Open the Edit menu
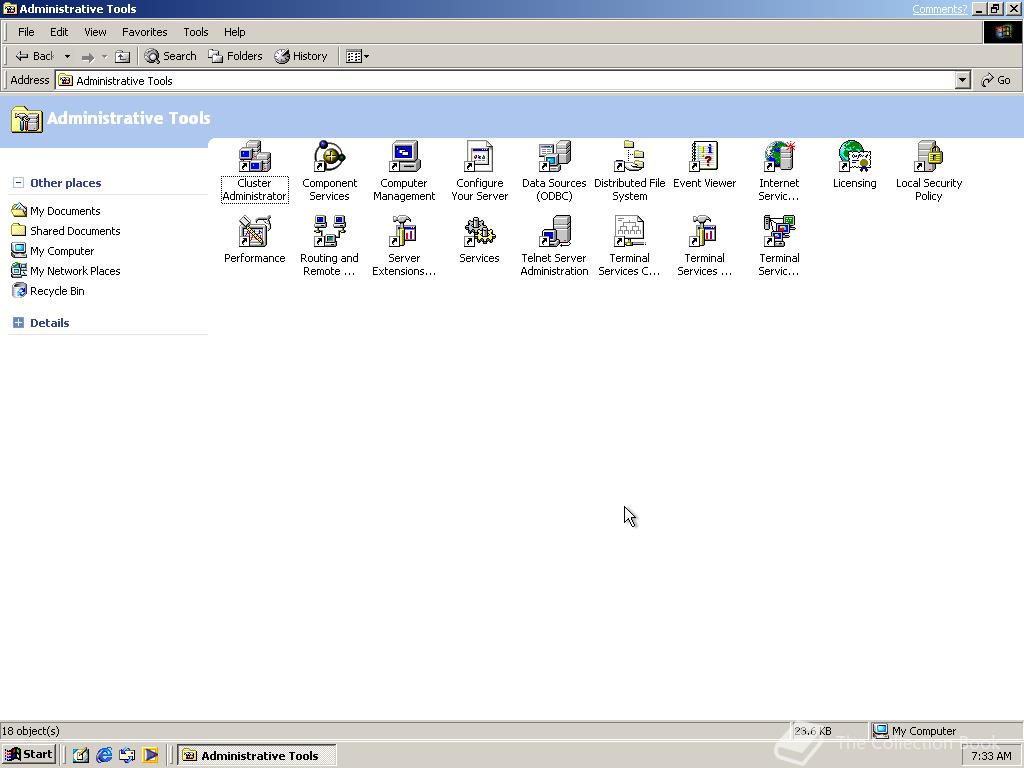The height and width of the screenshot is (768, 1024). coord(59,32)
